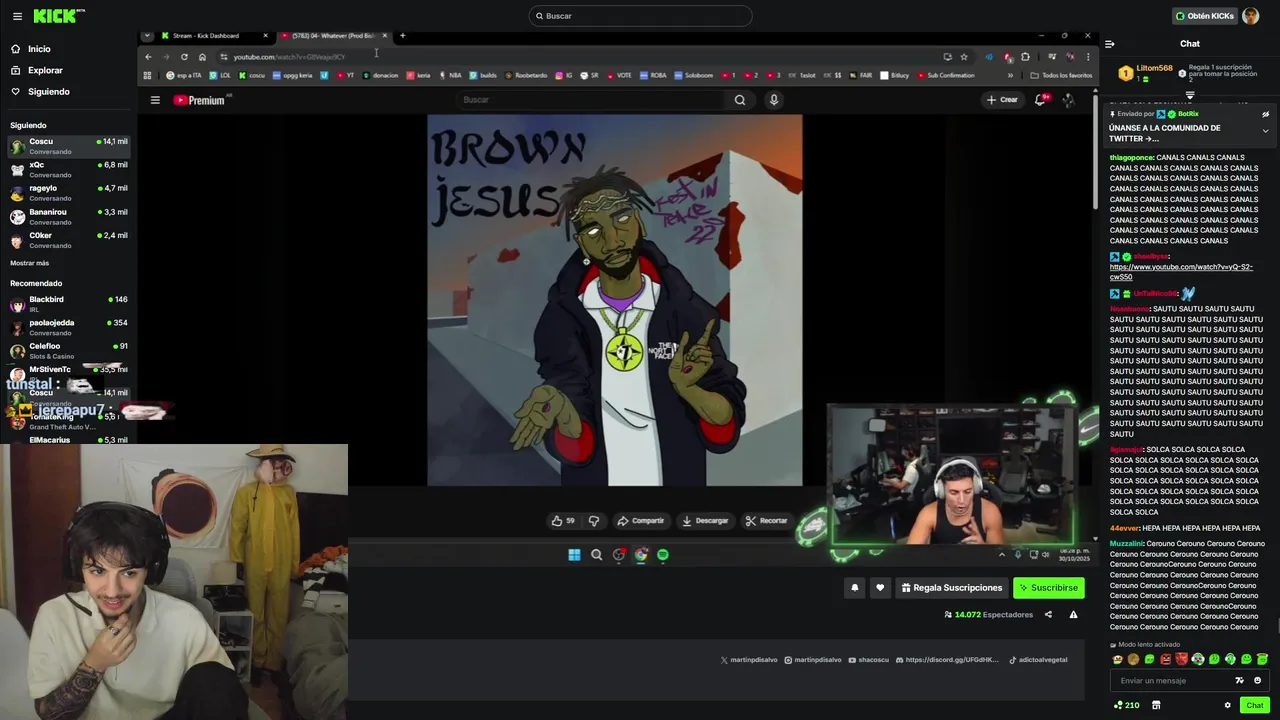Open the user profile avatar menu
This screenshot has width=1280, height=720.
point(1250,16)
